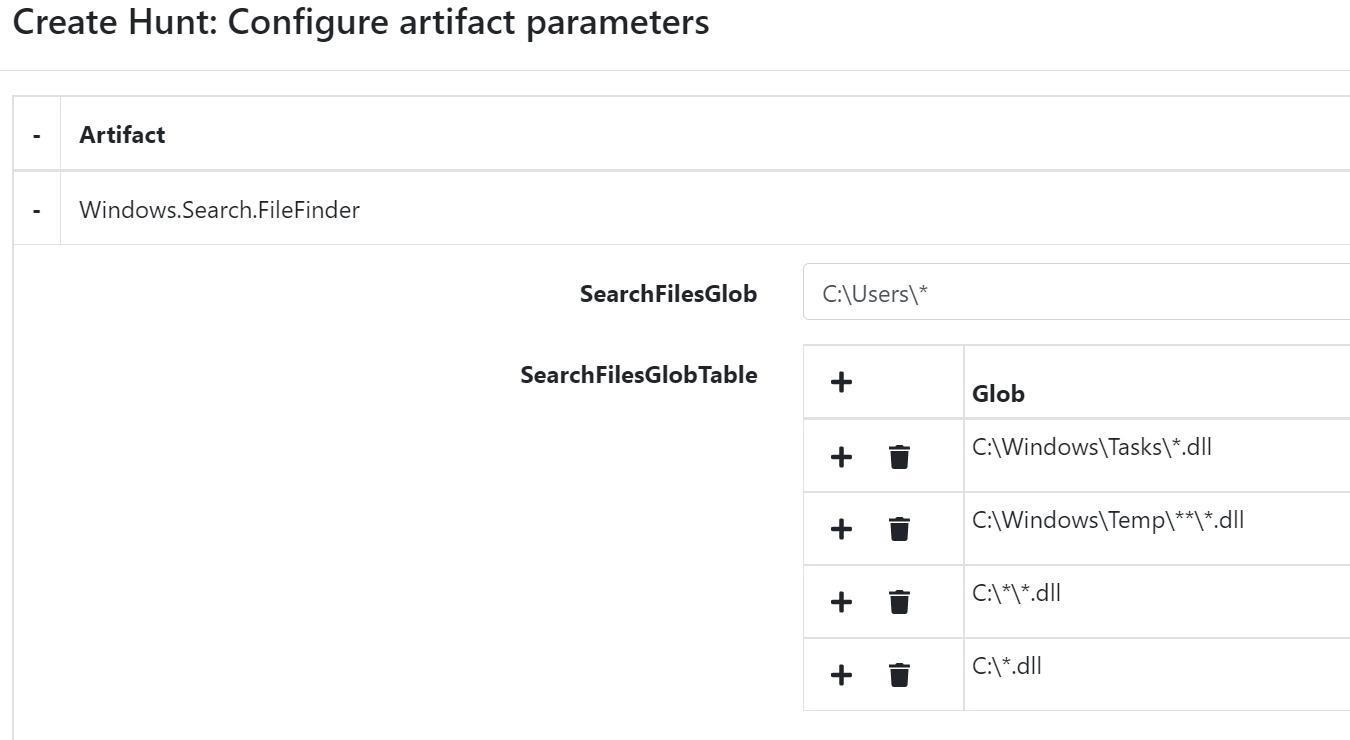The image size is (1350, 740).
Task: Click the plus icon in Glob header row
Action: (x=841, y=382)
